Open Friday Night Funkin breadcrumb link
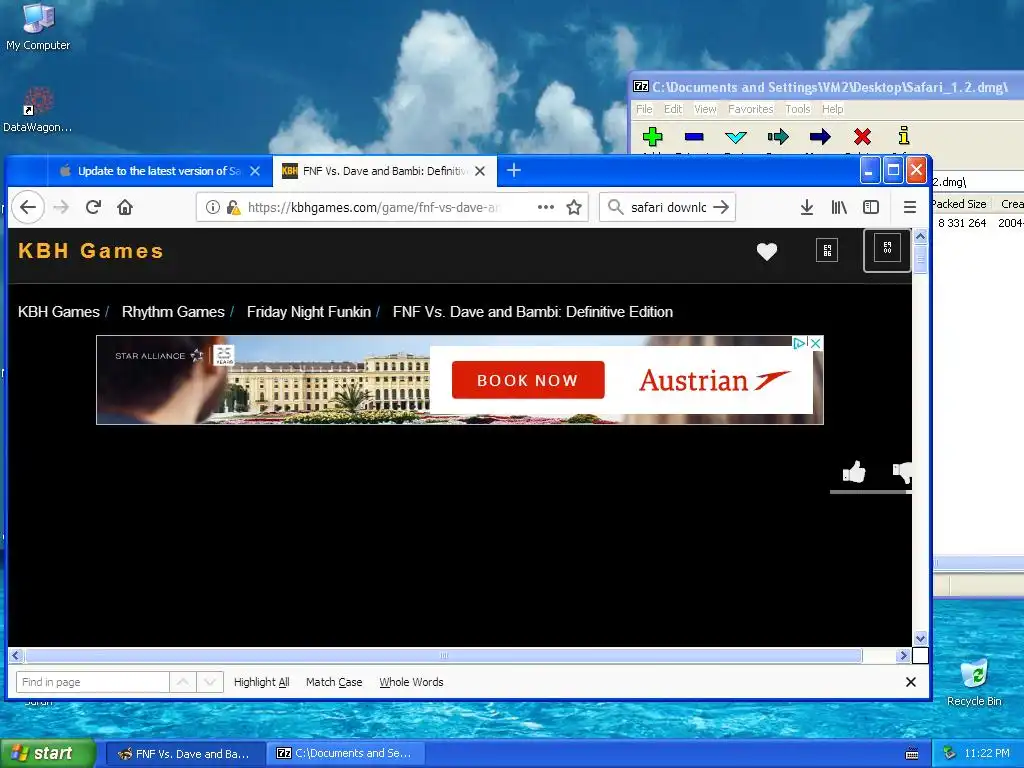The image size is (1024, 768). pyautogui.click(x=309, y=312)
